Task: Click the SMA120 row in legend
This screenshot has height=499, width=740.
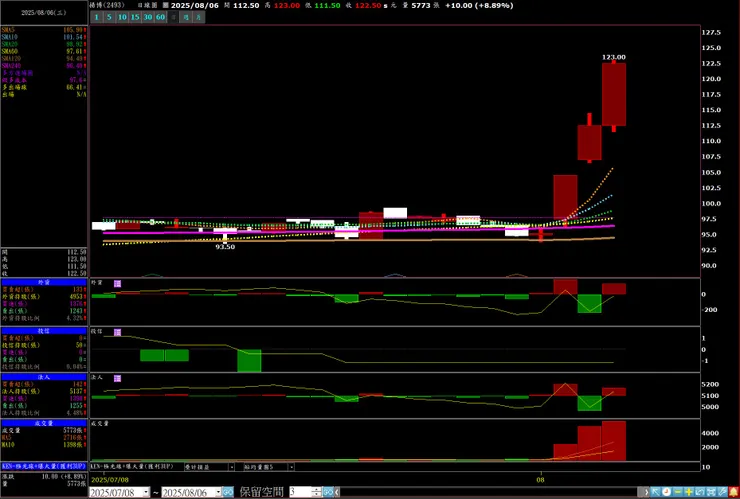Action: coord(44,59)
